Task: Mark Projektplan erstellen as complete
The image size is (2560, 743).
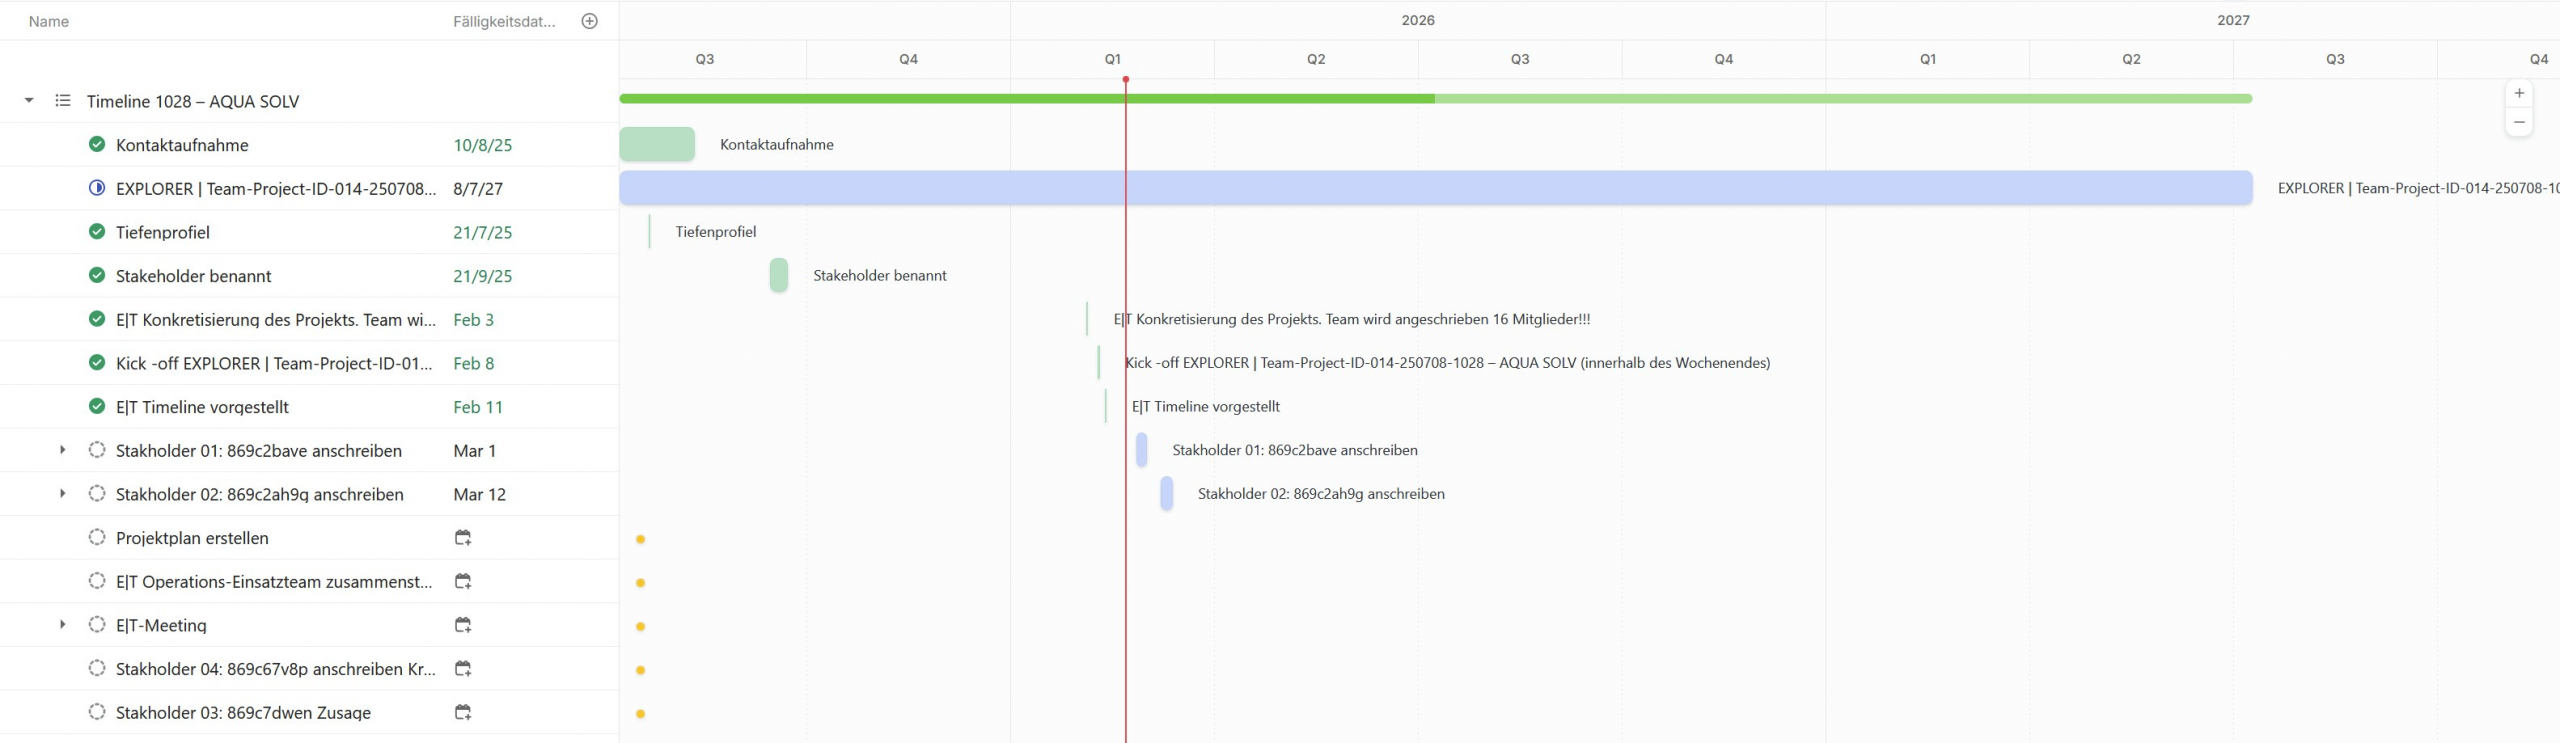Action: (x=97, y=538)
